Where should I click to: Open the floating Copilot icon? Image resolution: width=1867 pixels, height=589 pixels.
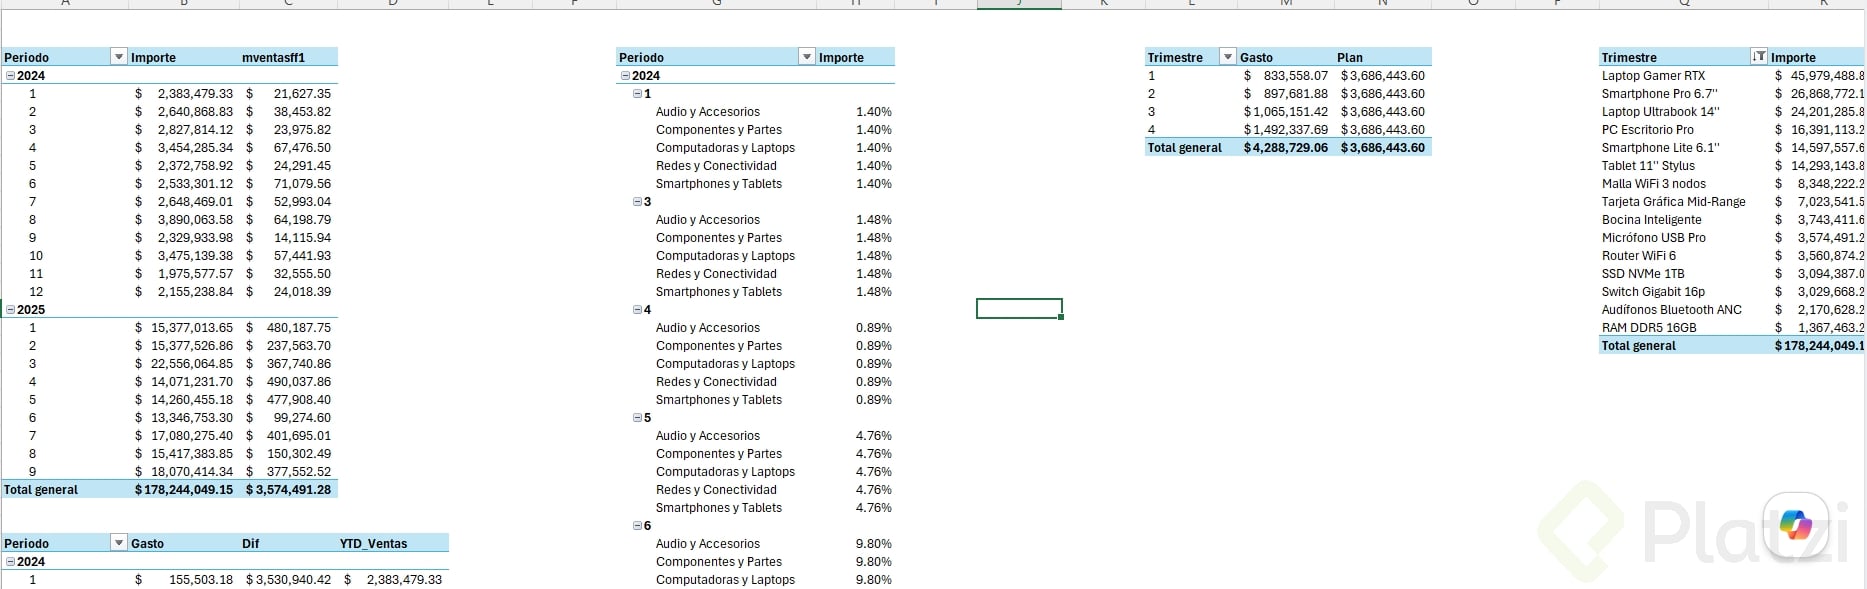point(1796,525)
